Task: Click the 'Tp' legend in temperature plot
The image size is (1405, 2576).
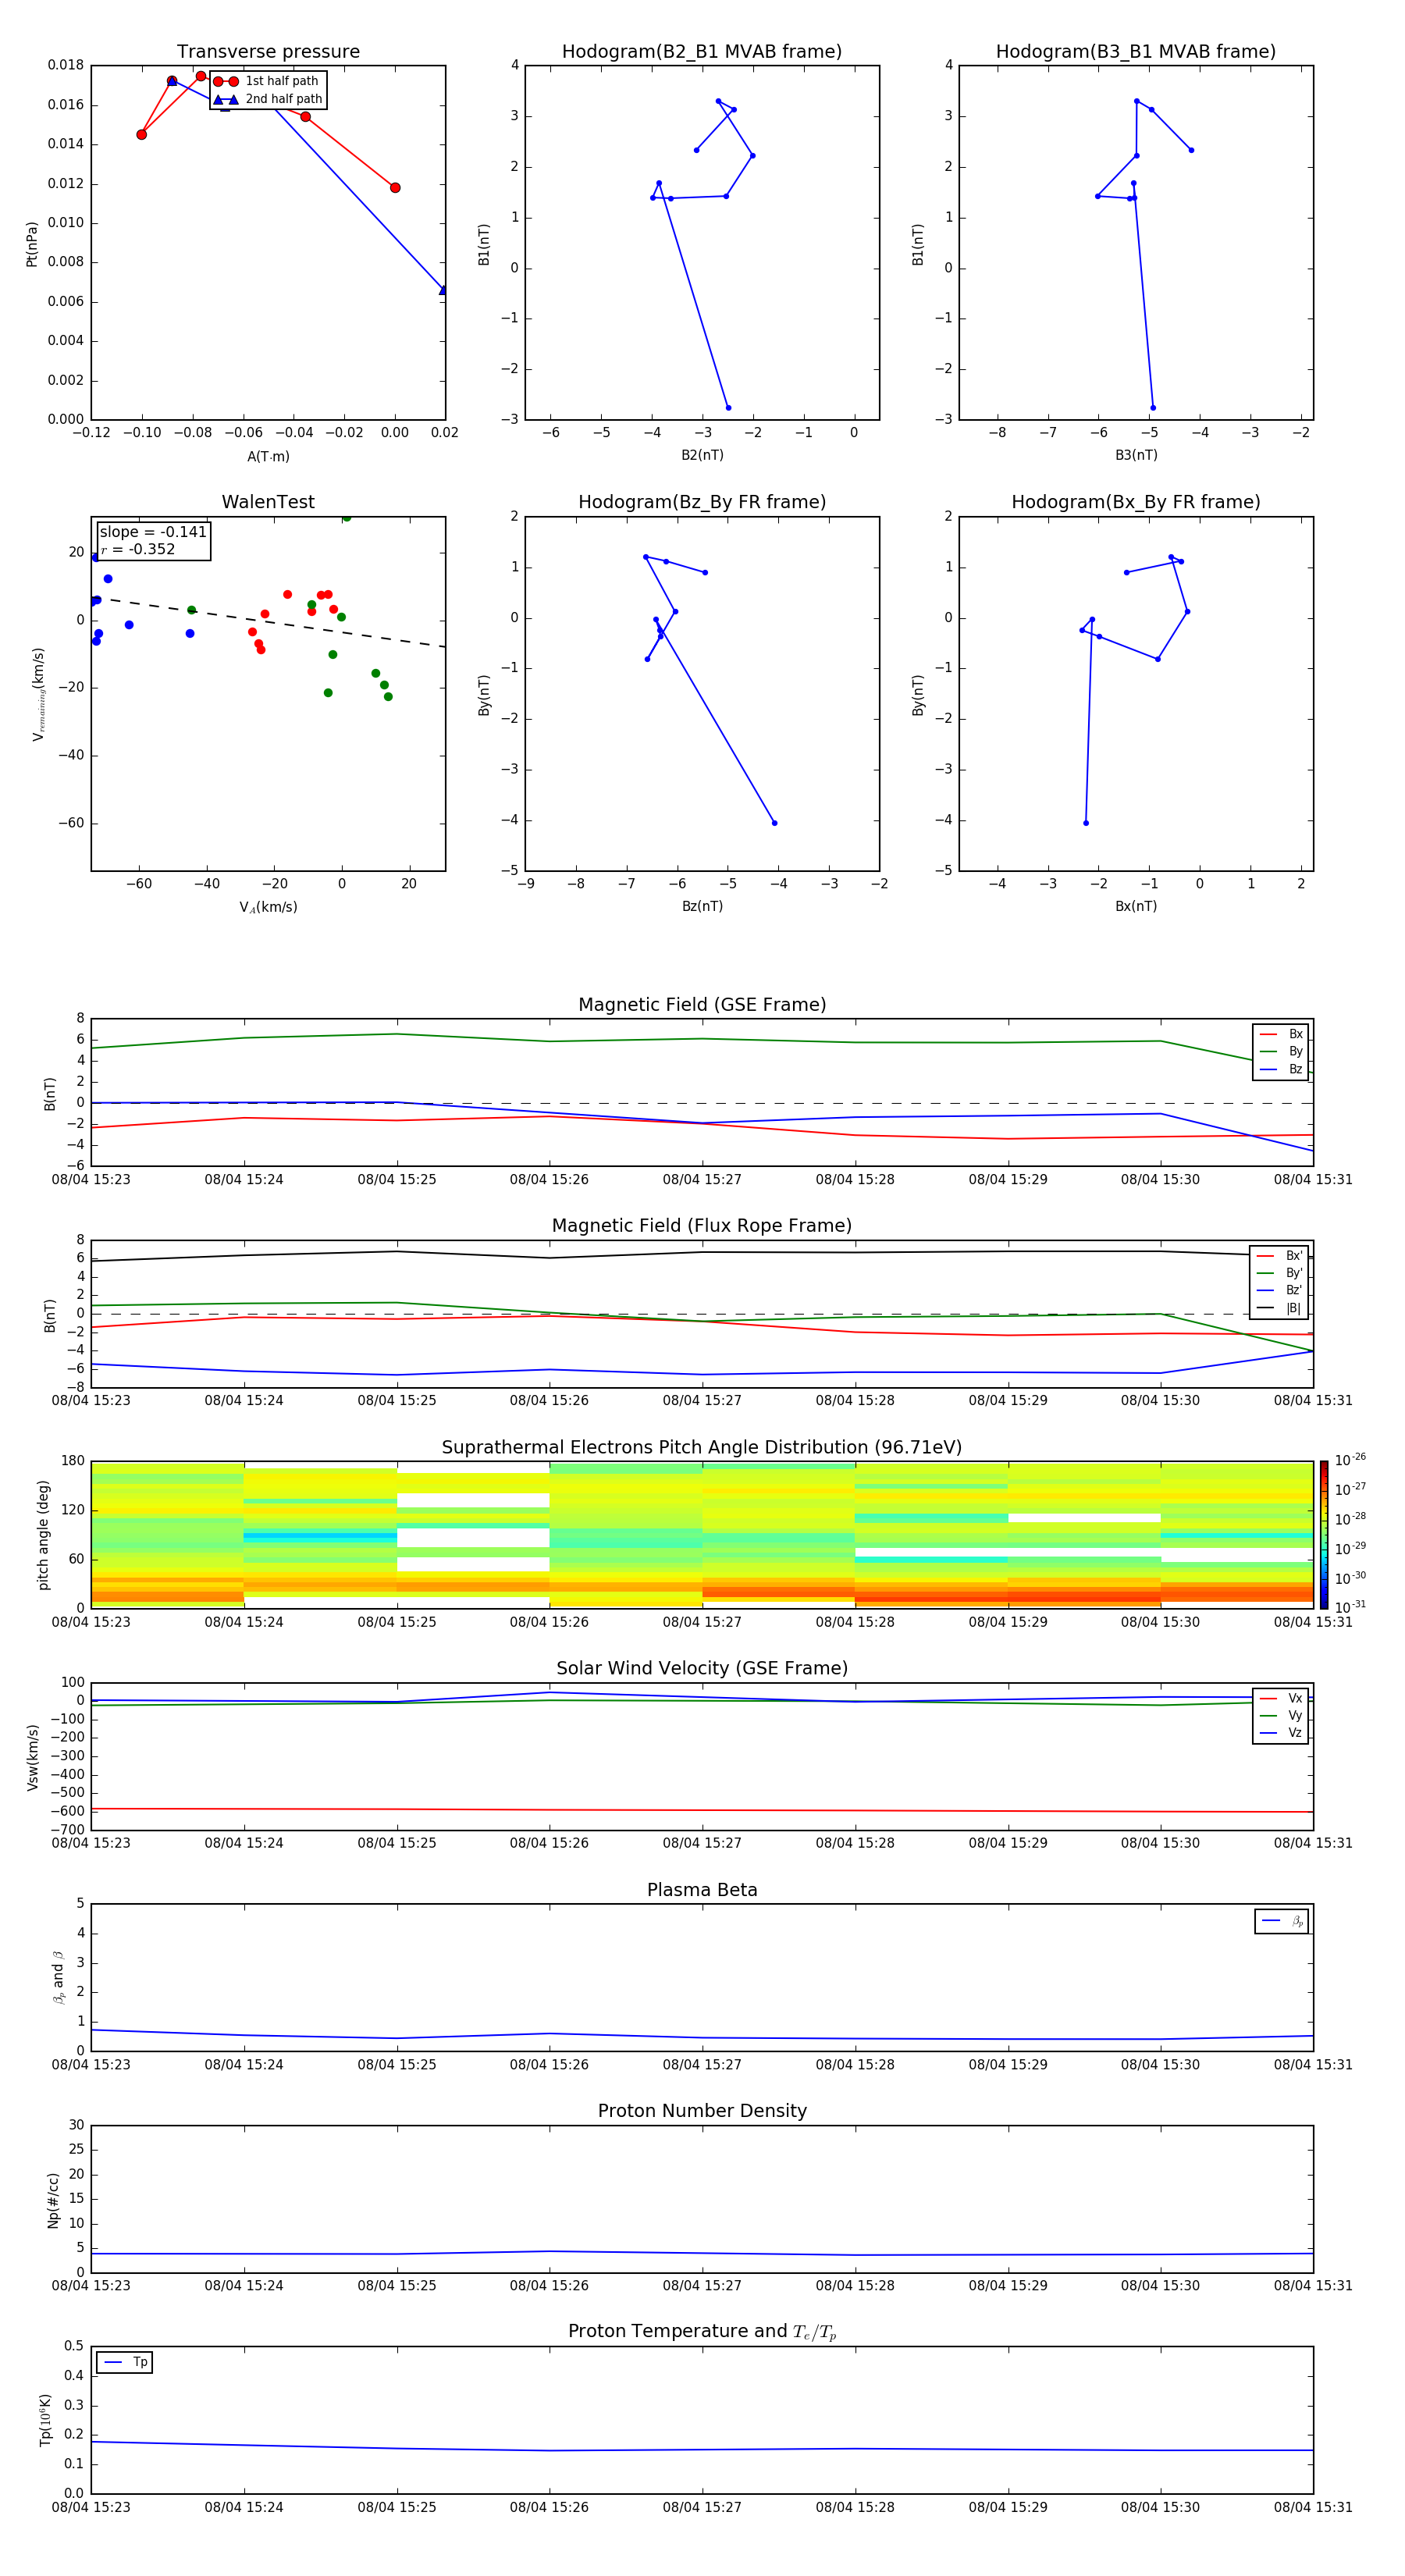Action: [x=125, y=2363]
